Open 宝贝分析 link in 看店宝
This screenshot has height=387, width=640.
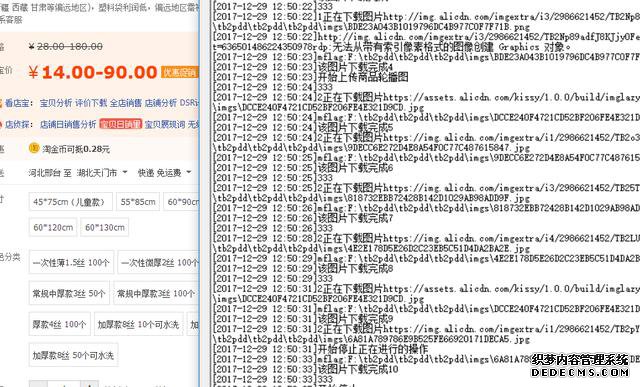tap(56, 103)
